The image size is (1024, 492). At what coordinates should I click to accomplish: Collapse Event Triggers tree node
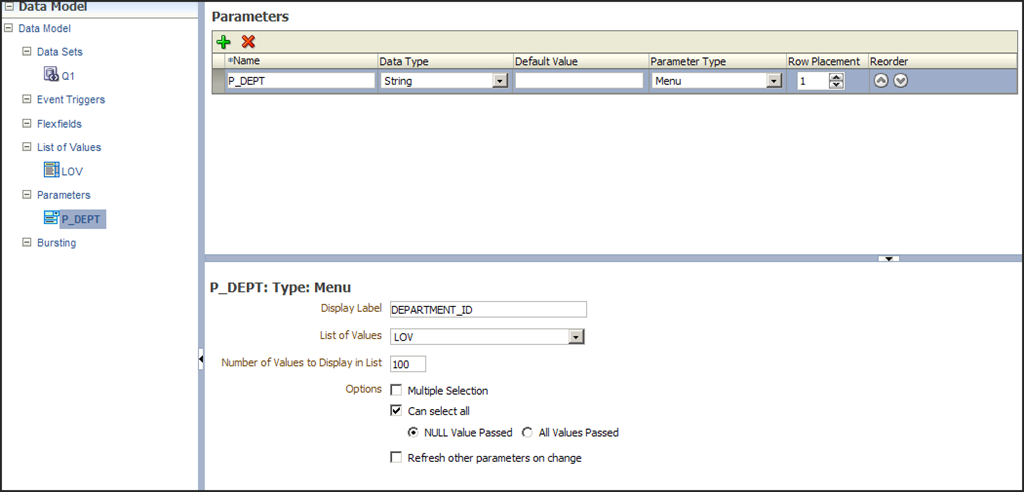(27, 100)
